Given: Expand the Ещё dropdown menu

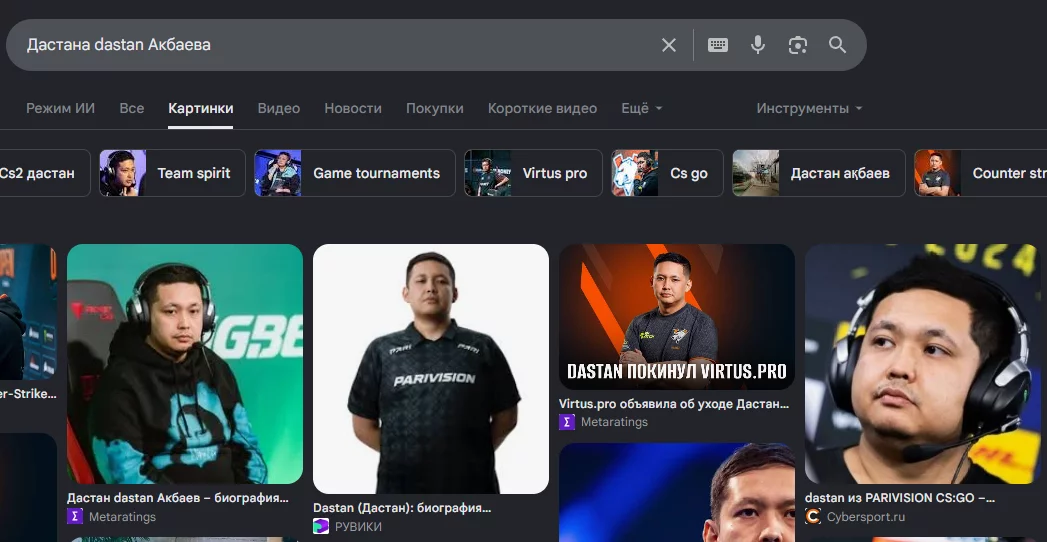Looking at the screenshot, I should (642, 108).
